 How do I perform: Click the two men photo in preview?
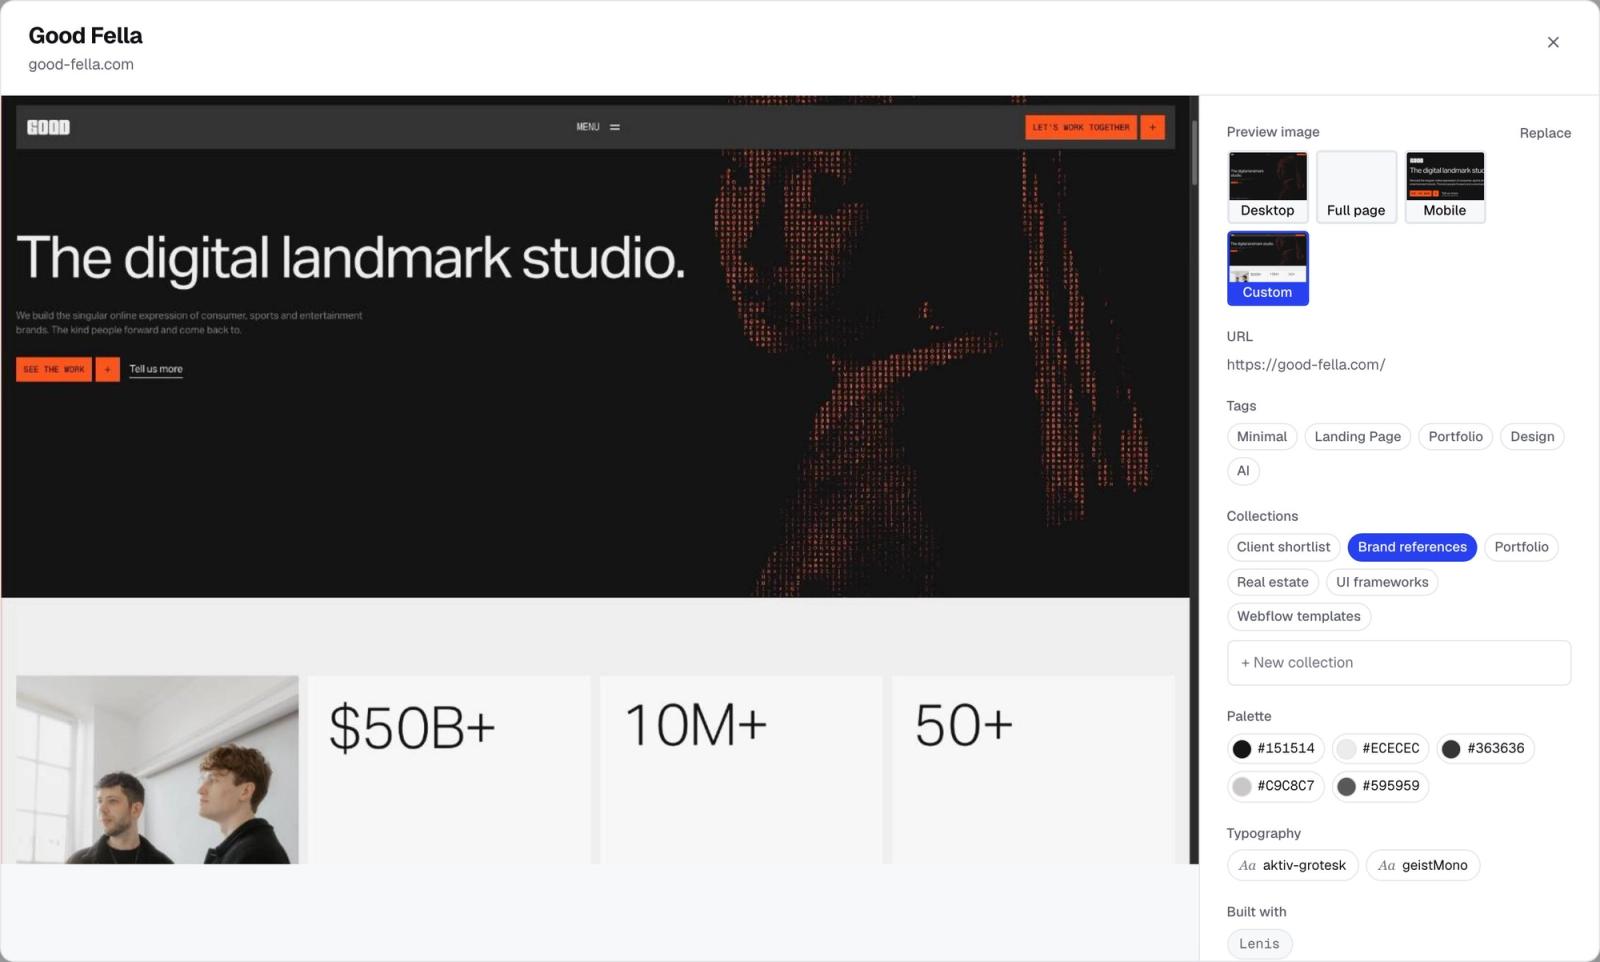tap(157, 770)
